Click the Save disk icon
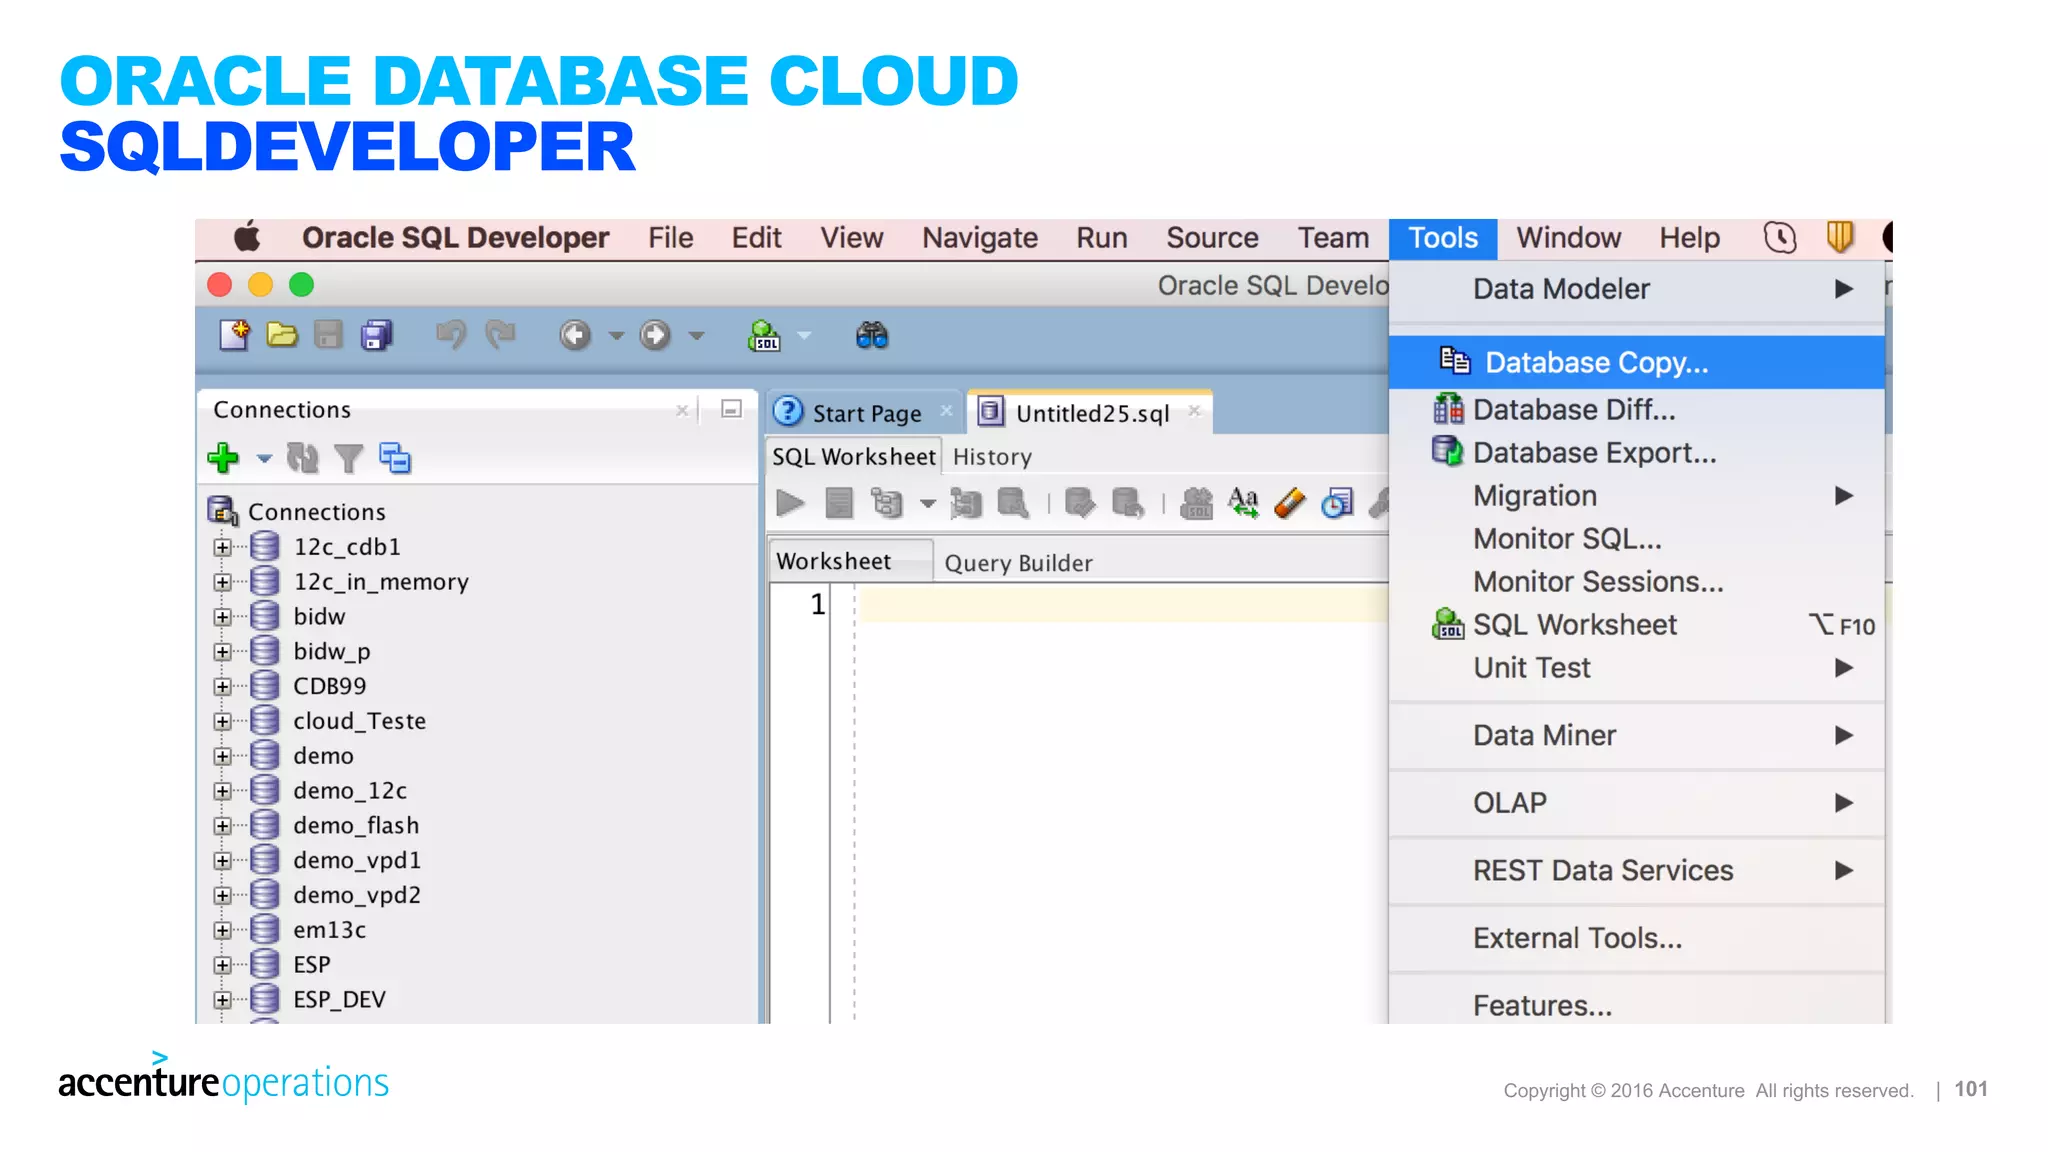2048x1152 pixels. click(x=328, y=335)
